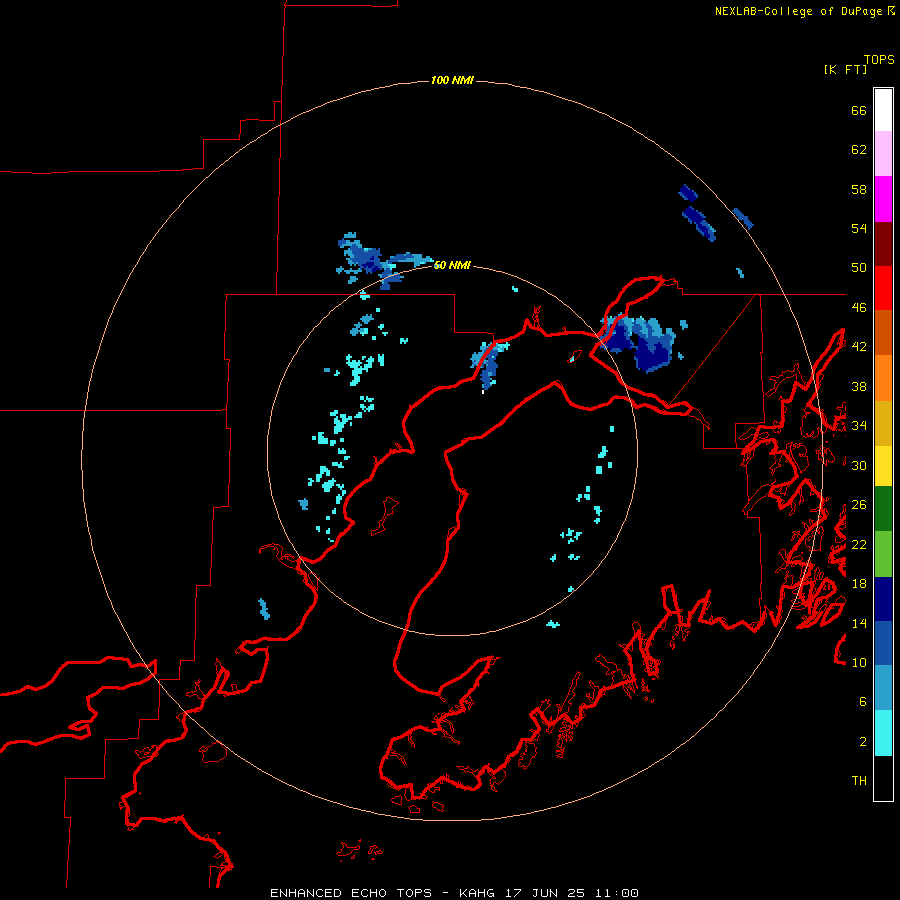Click legend value 22
This screenshot has height=900, width=900.
(859, 544)
